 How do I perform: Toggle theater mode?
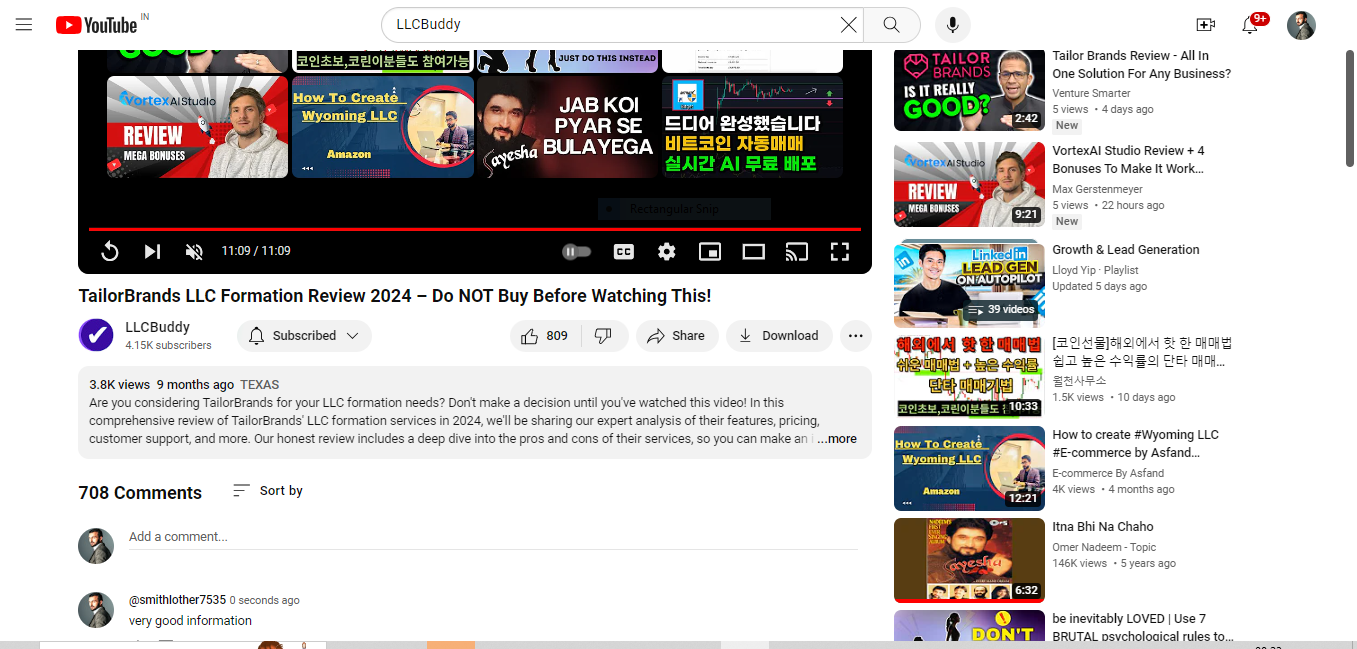click(753, 252)
